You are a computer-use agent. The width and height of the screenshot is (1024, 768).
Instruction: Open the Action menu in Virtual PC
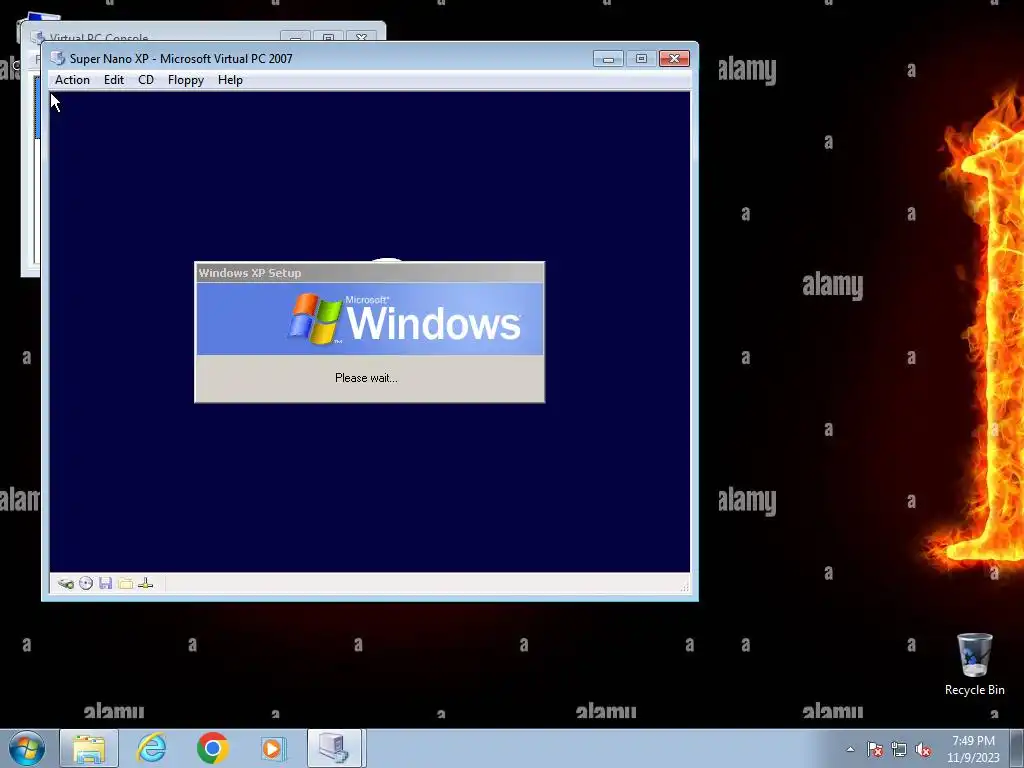(72, 80)
